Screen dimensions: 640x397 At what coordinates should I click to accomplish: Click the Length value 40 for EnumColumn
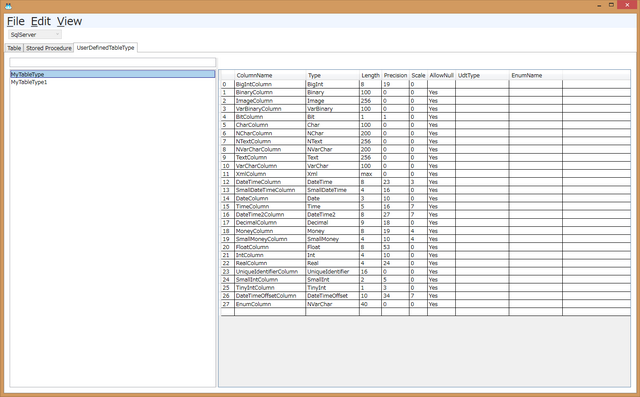pyautogui.click(x=370, y=304)
